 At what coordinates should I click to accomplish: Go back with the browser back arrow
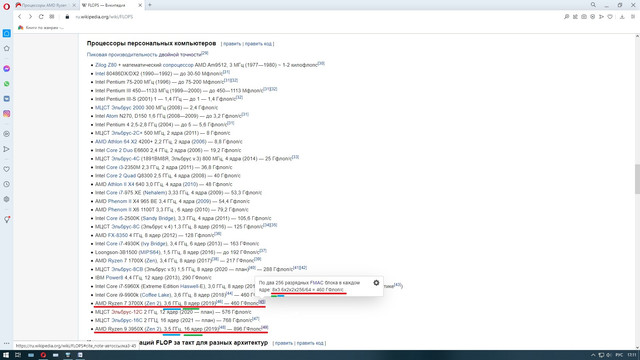(x=20, y=17)
